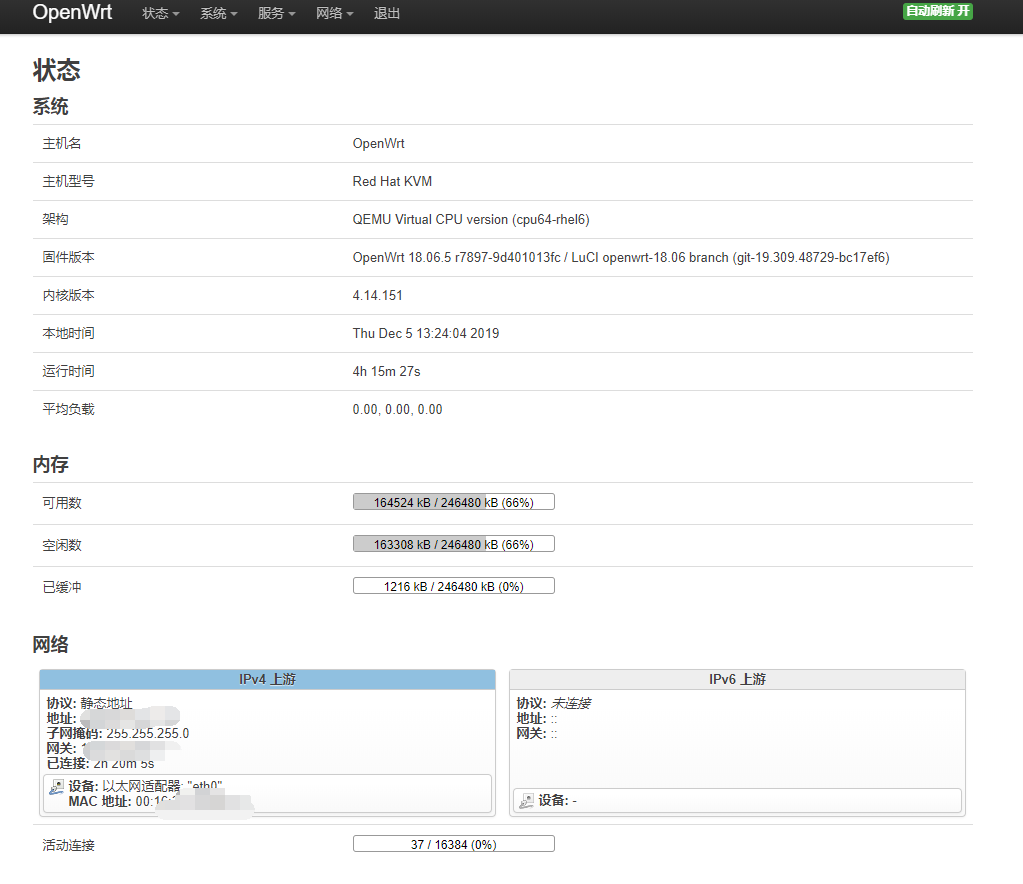
Task: Click the Red Hat KVM model text
Action: [x=392, y=181]
